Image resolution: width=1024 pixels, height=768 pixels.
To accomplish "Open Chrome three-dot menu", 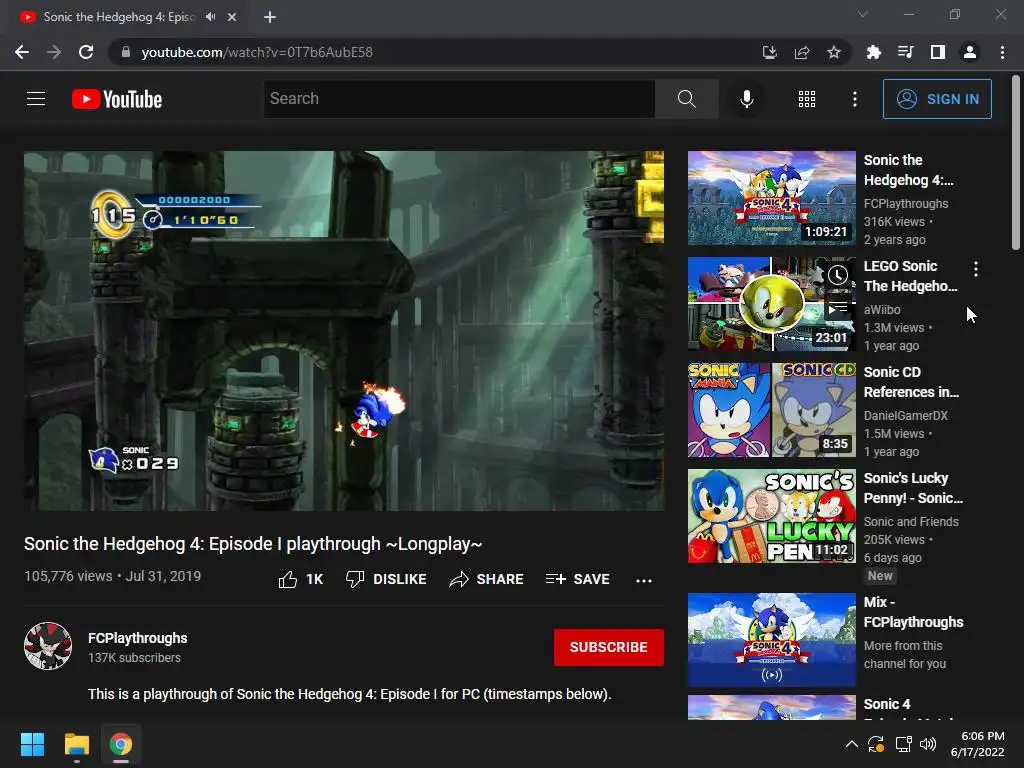I will point(1002,52).
